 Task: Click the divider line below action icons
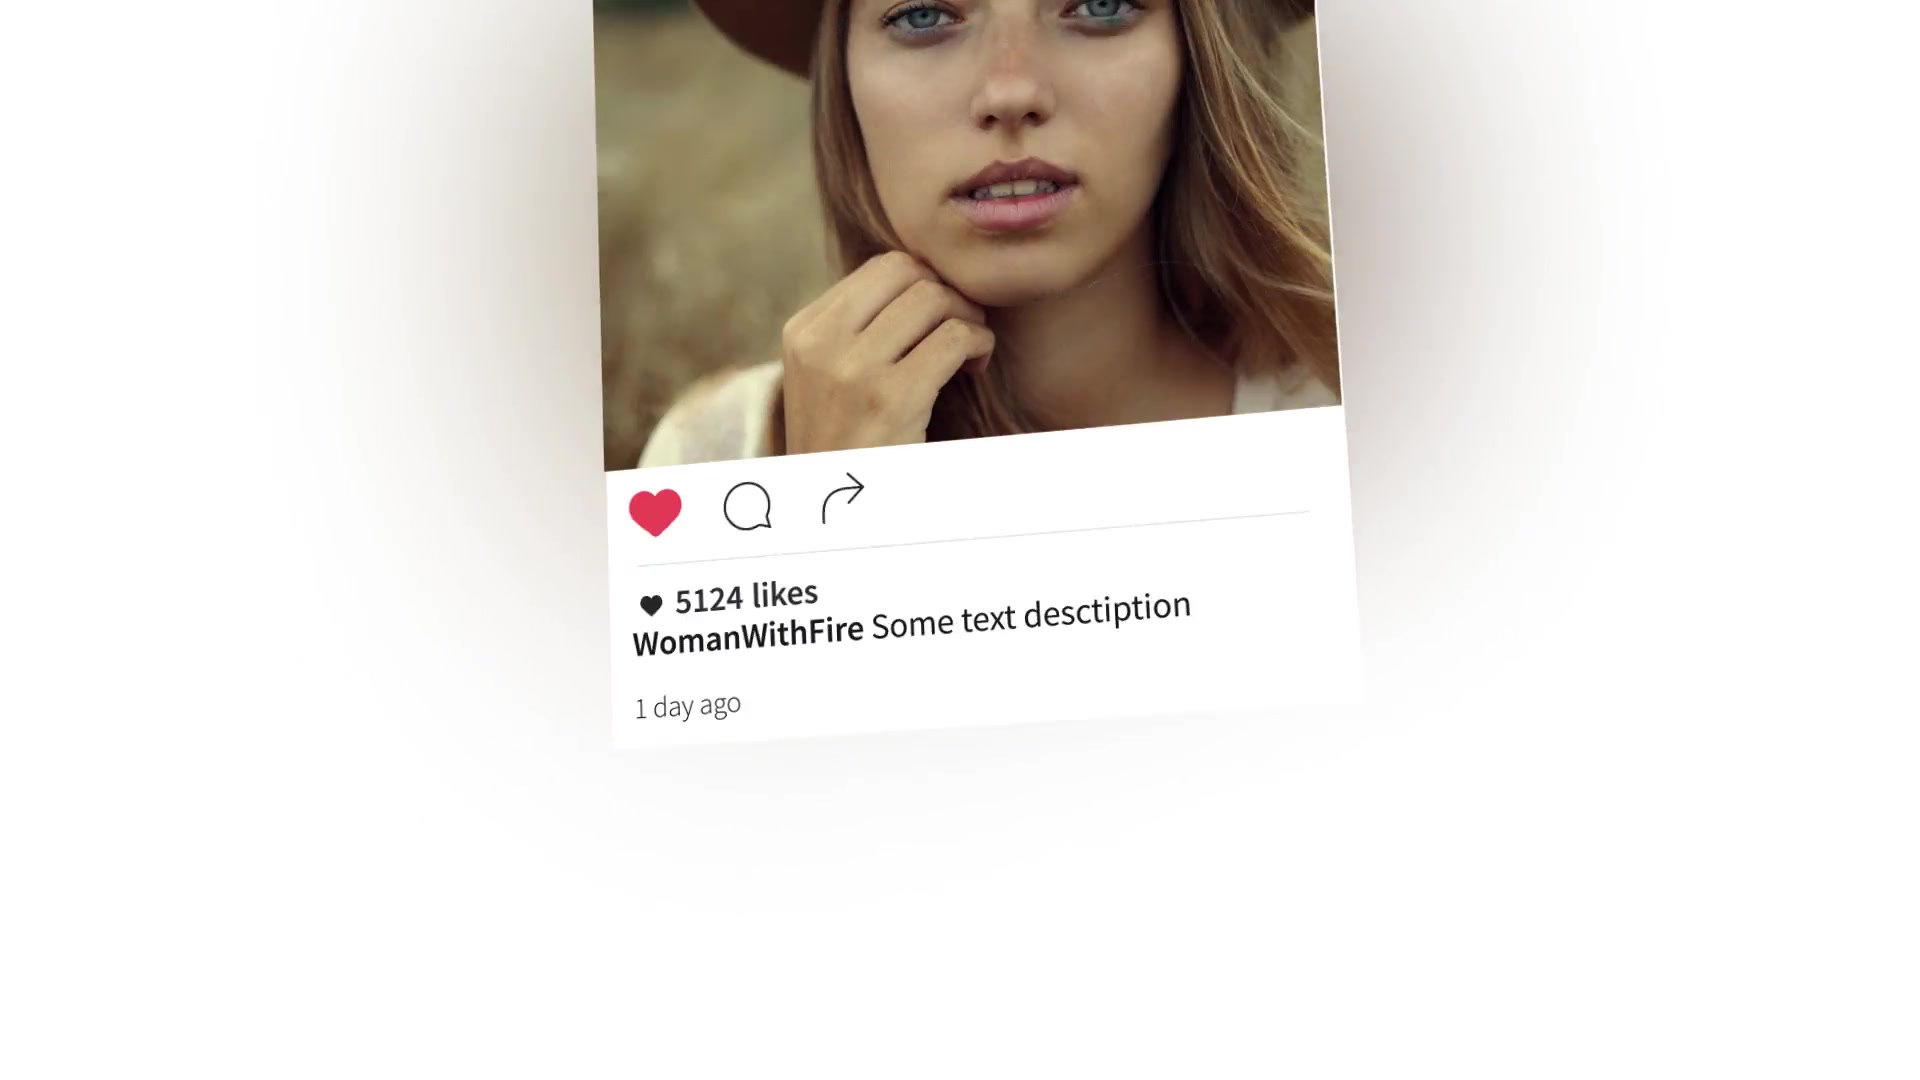click(x=972, y=539)
